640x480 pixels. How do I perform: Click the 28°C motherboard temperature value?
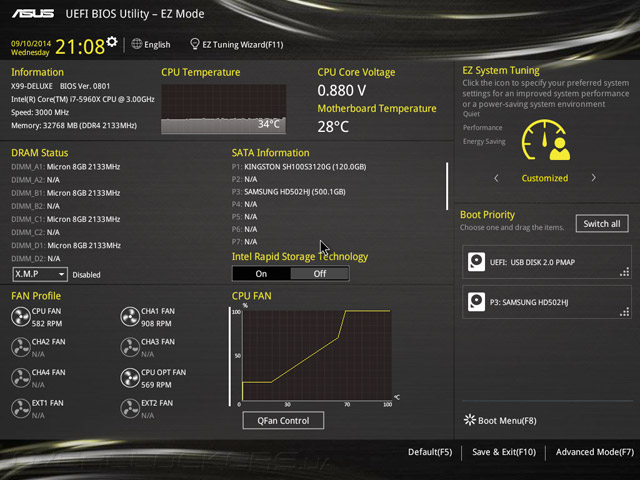(333, 127)
